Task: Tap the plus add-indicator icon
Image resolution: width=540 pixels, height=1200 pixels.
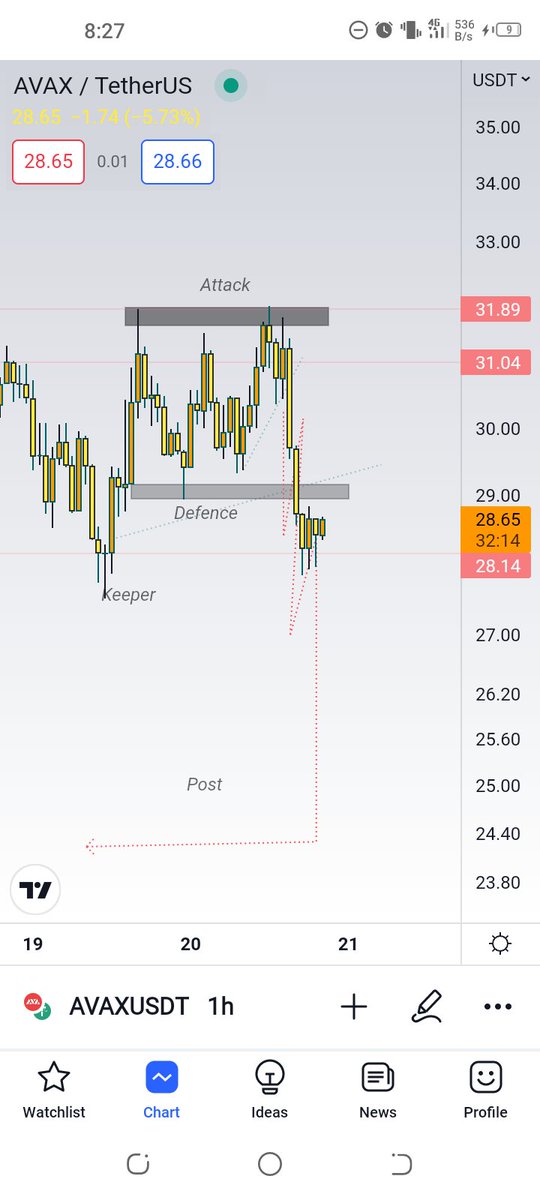Action: [x=354, y=1006]
